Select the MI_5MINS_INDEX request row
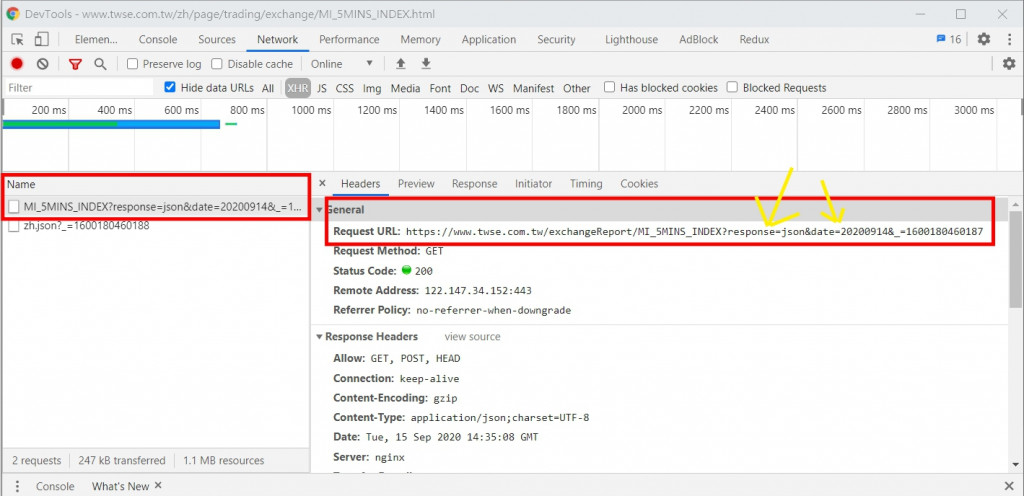1024x496 pixels. coord(156,207)
